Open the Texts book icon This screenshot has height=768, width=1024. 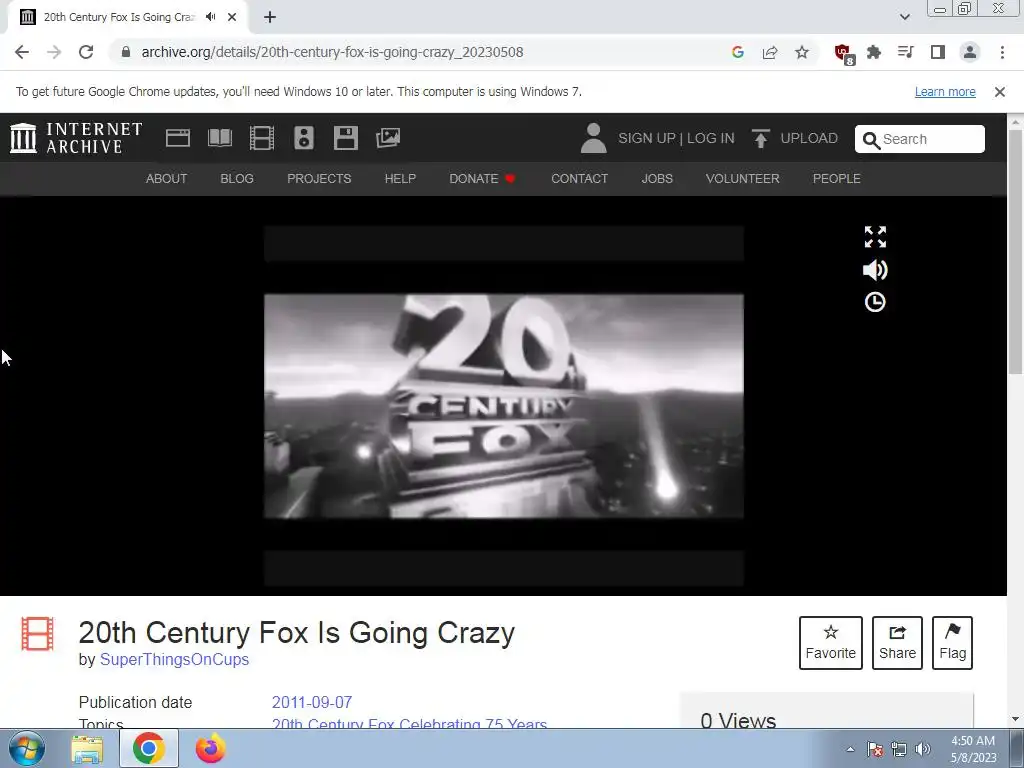219,138
